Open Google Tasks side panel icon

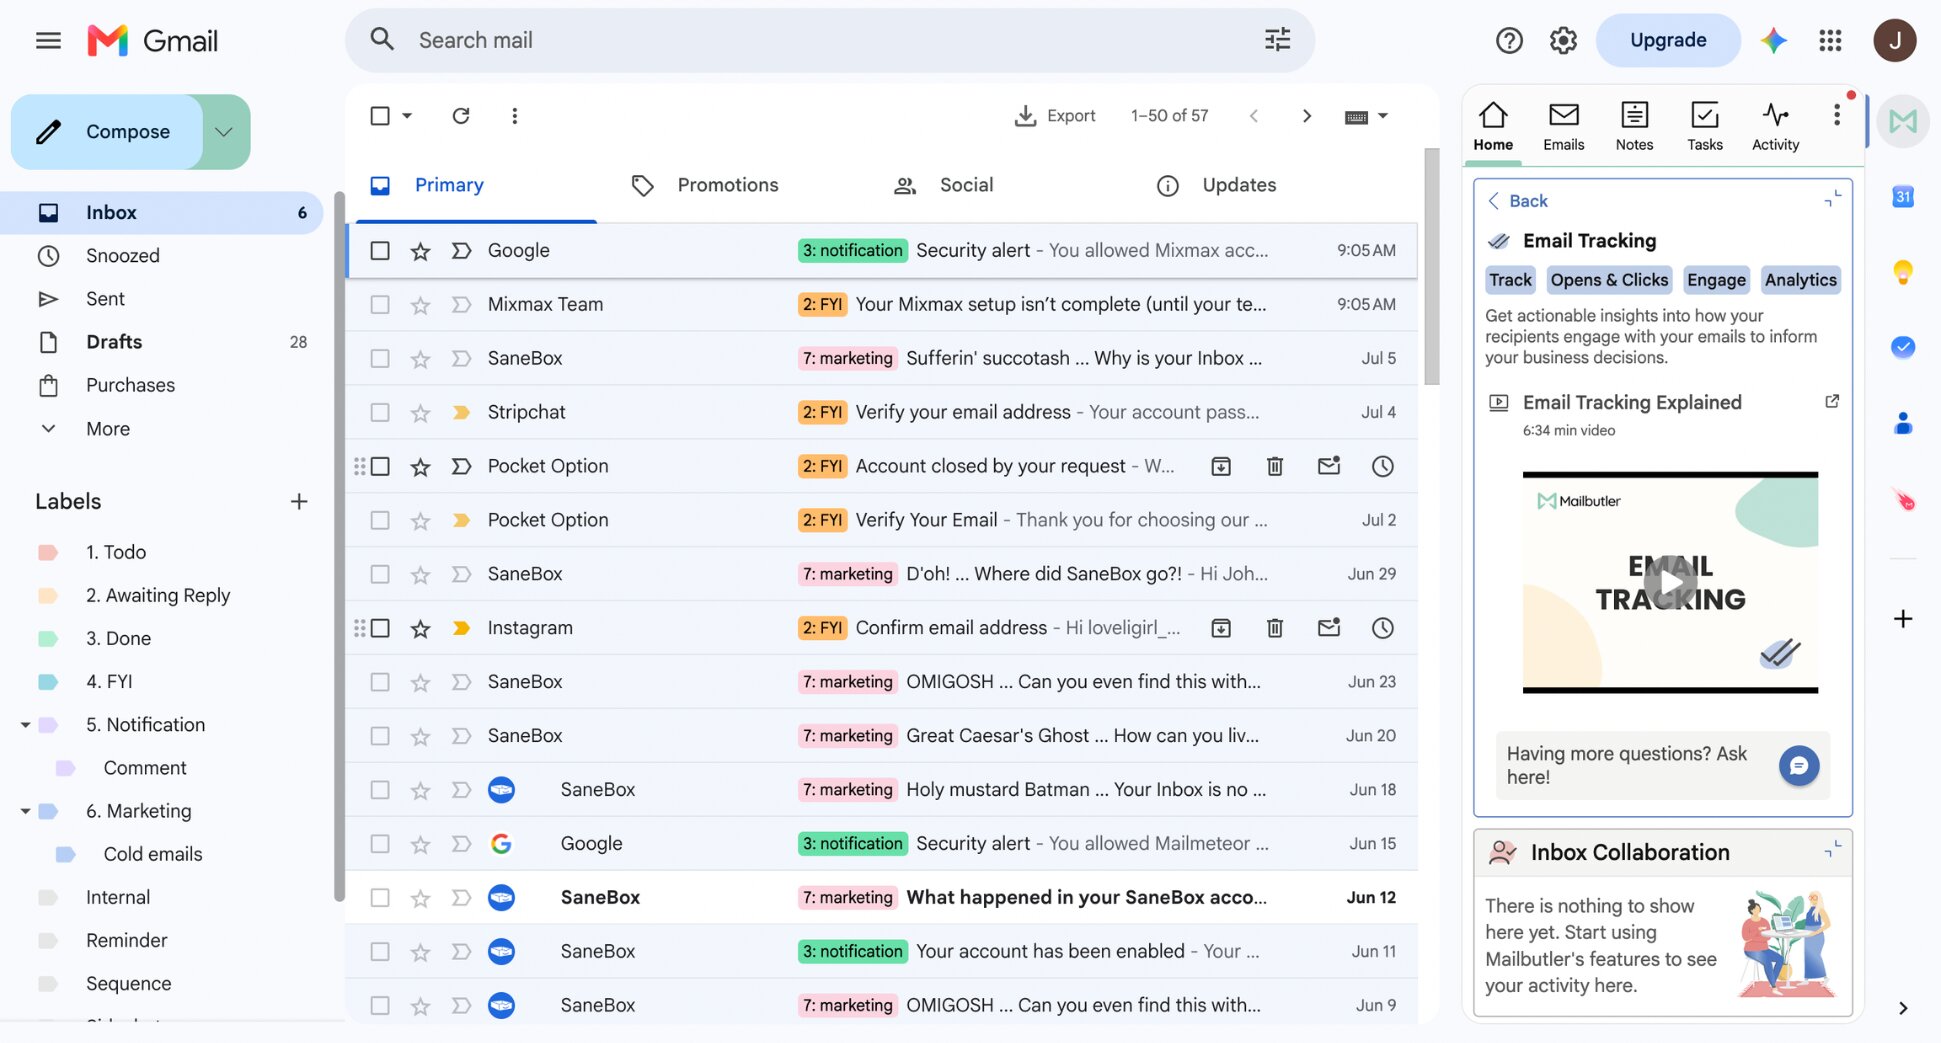point(1903,347)
